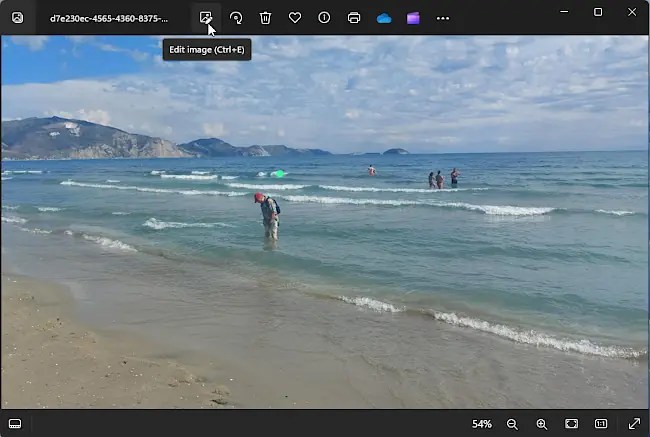
Task: Click the 54% zoom percentage value
Action: (482, 424)
